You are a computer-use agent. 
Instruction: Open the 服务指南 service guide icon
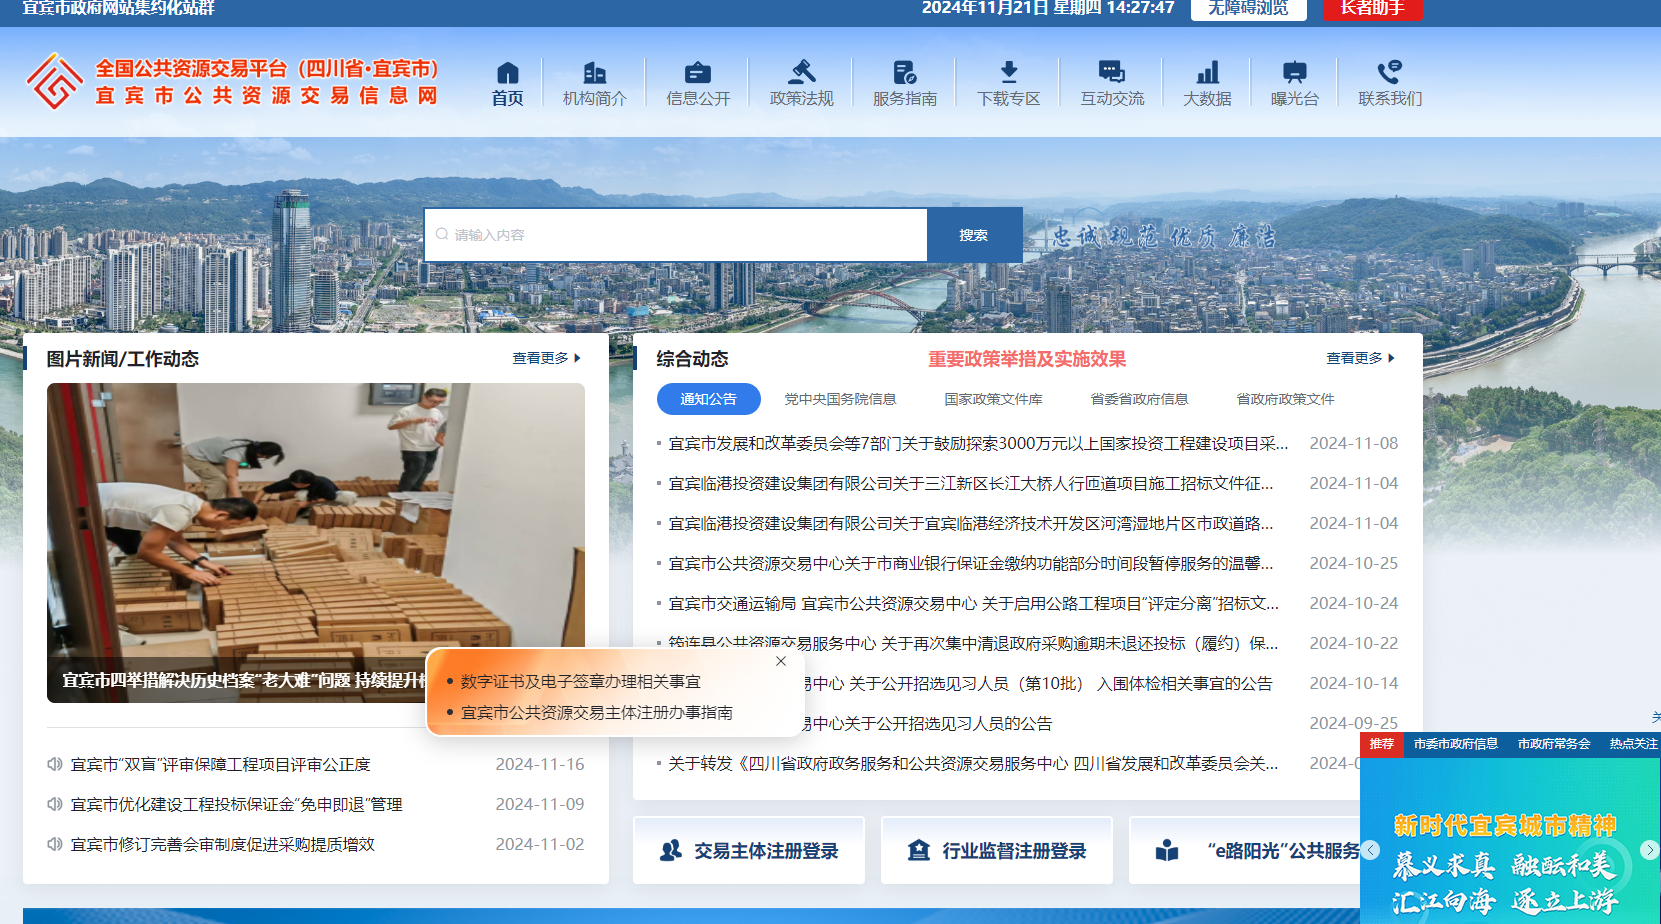pyautogui.click(x=904, y=82)
